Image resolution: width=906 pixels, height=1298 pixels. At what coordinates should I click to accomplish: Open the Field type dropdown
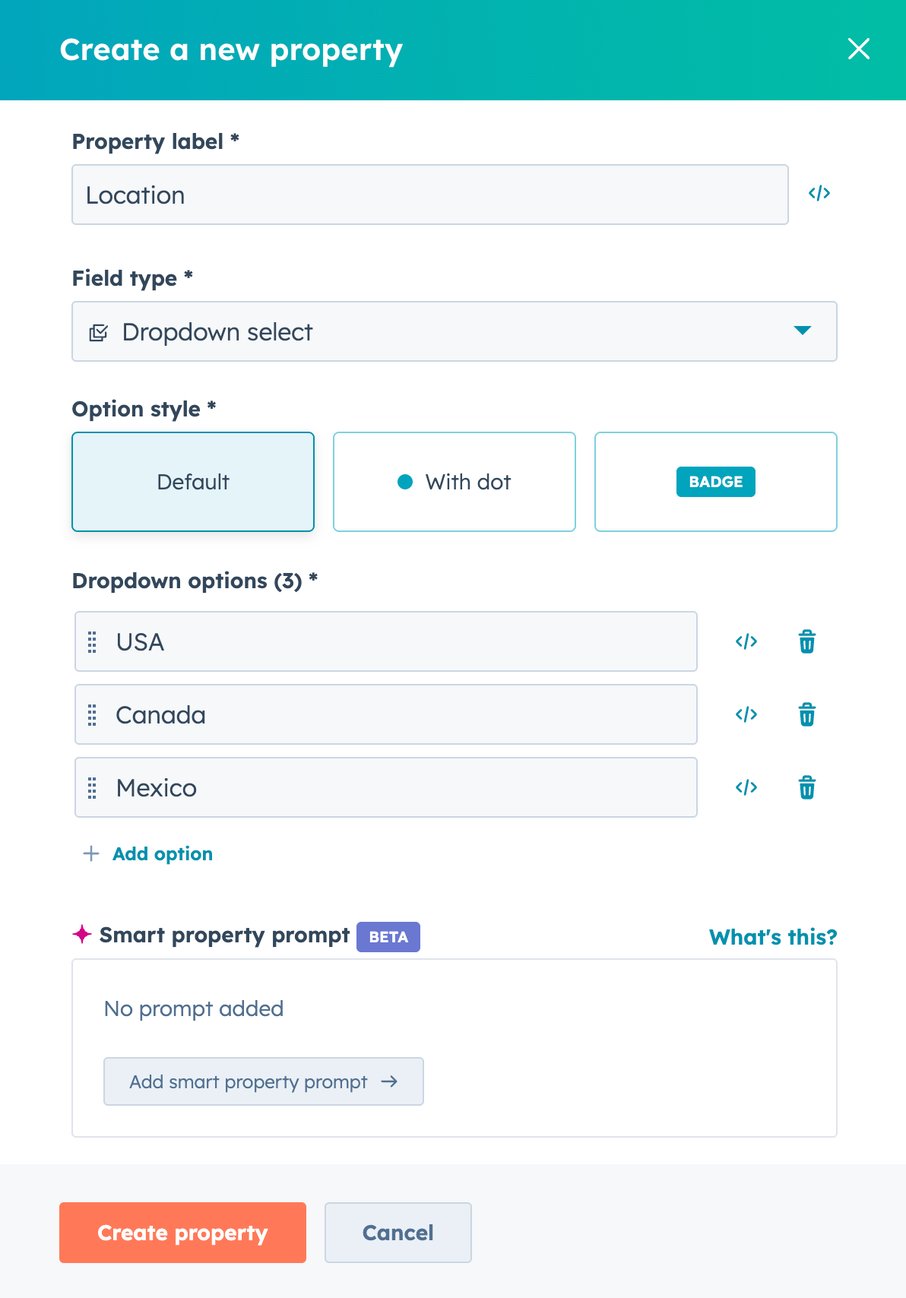pyautogui.click(x=453, y=331)
